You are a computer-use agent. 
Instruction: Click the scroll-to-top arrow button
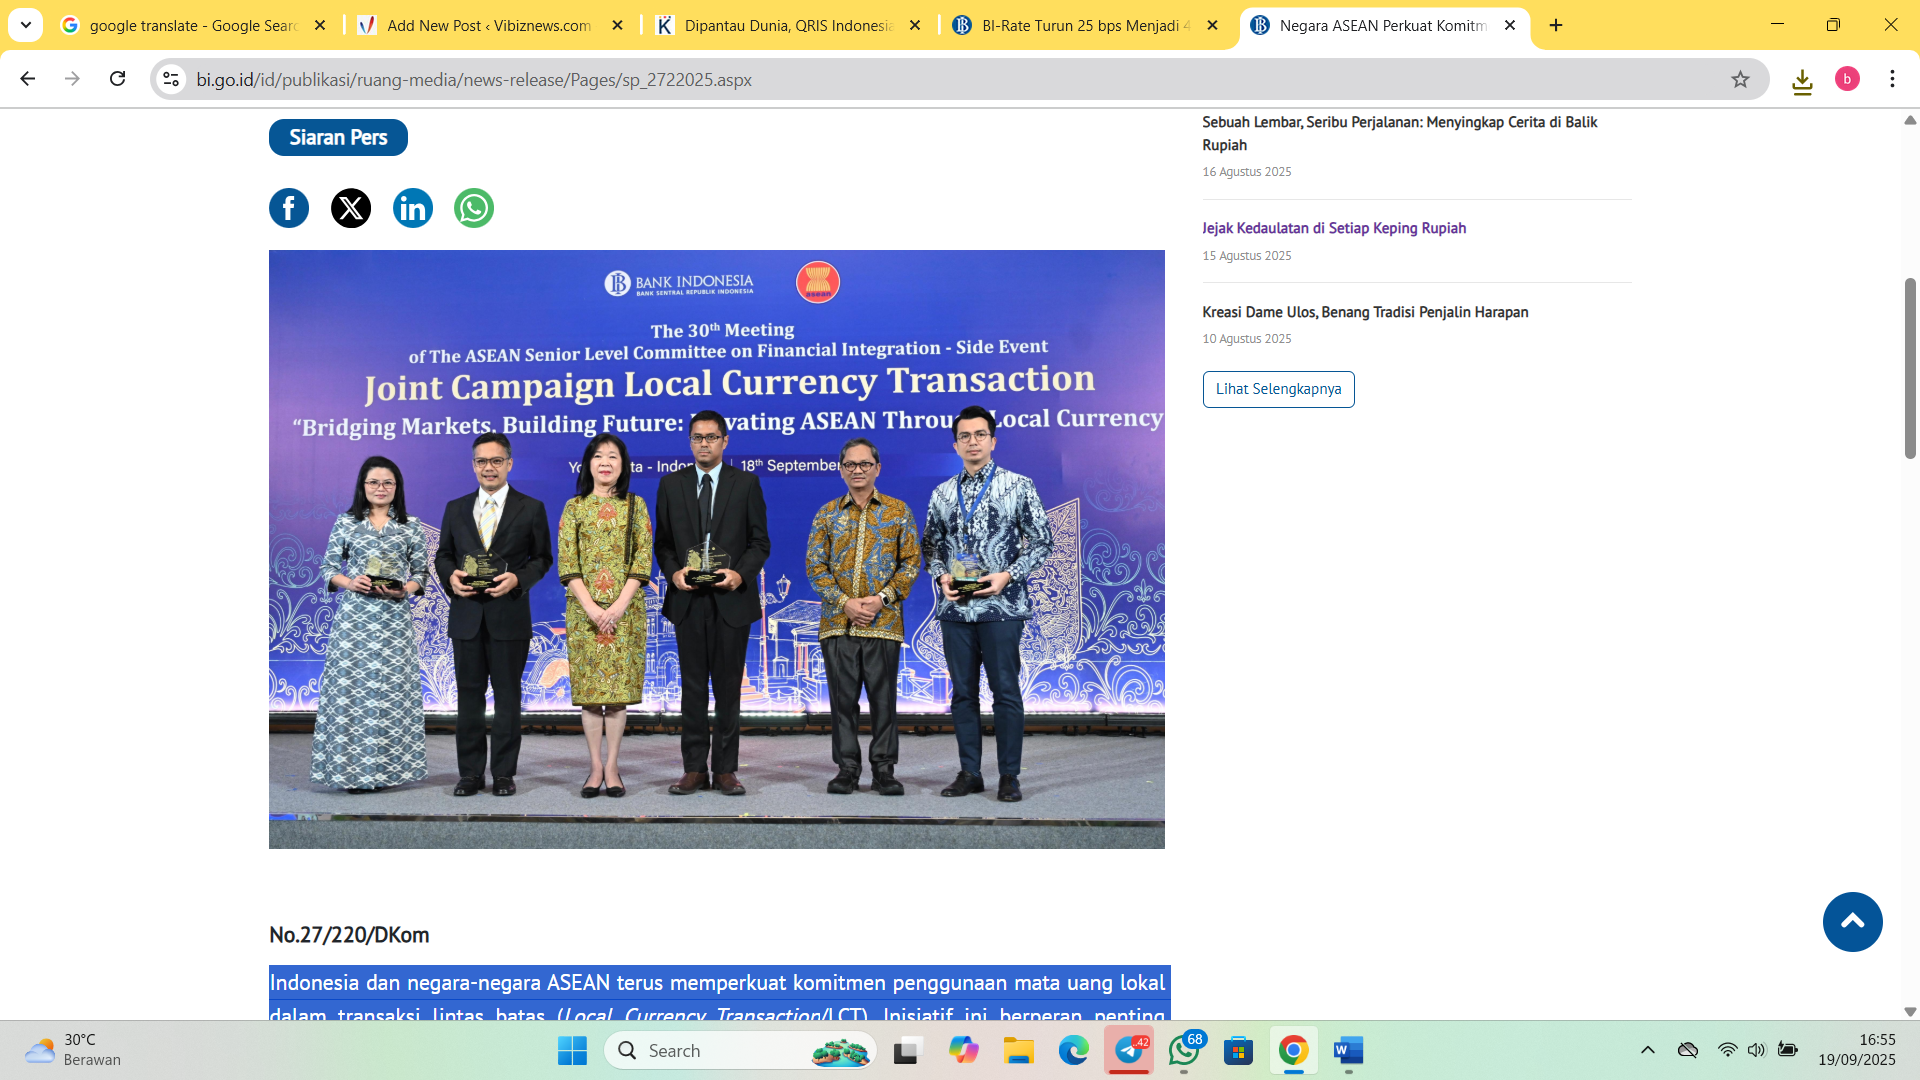1852,922
